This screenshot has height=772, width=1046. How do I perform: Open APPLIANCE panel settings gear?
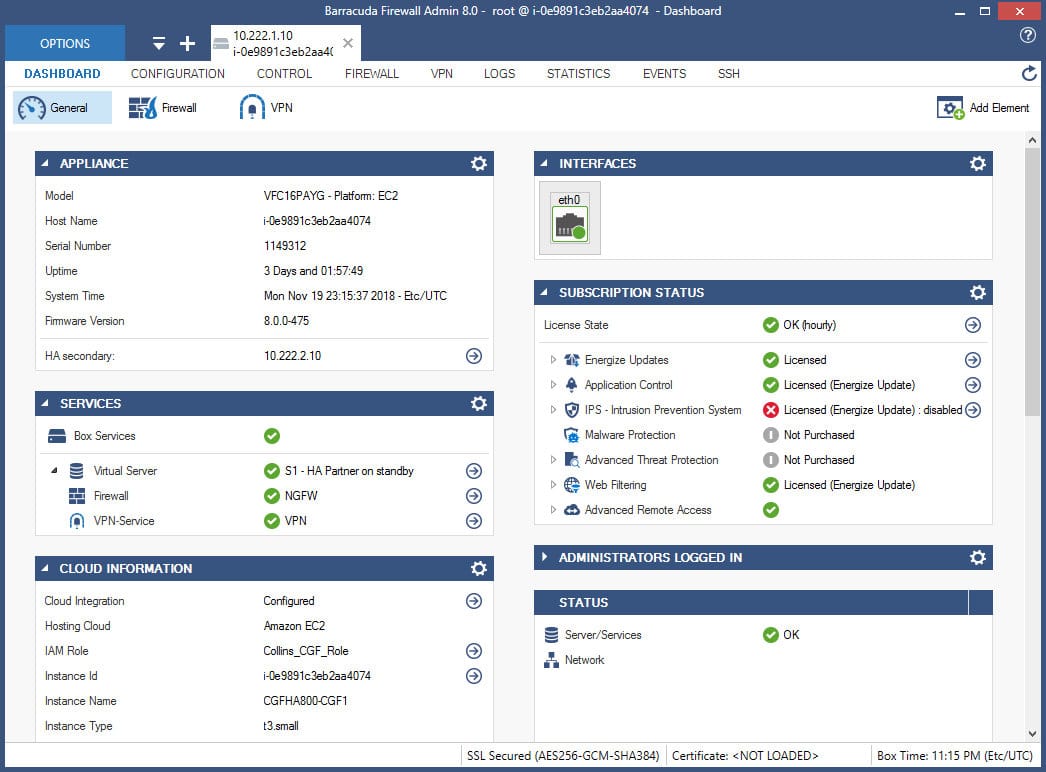coord(479,163)
